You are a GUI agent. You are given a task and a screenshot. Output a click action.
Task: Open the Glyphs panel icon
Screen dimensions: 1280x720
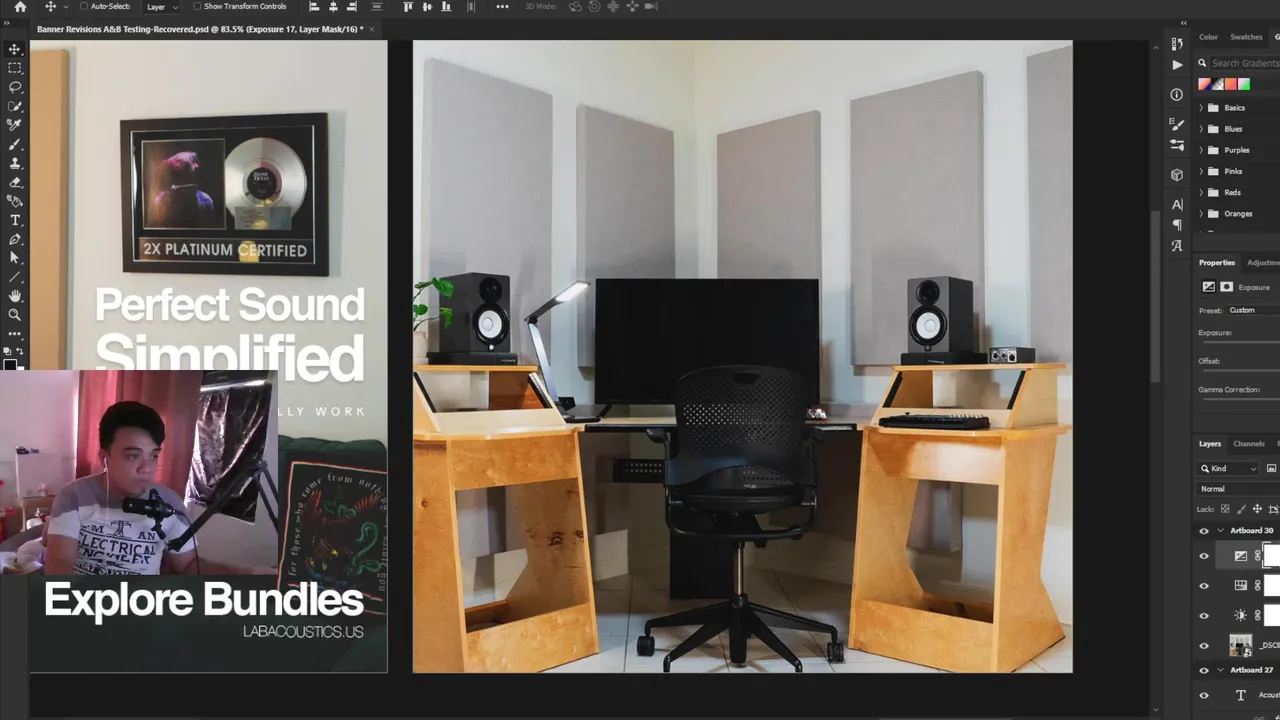point(1177,245)
